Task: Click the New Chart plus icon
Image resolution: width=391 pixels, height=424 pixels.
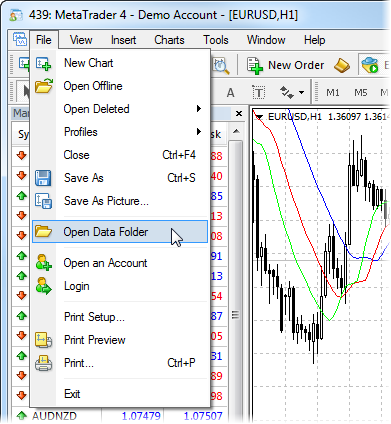Action: point(43,63)
